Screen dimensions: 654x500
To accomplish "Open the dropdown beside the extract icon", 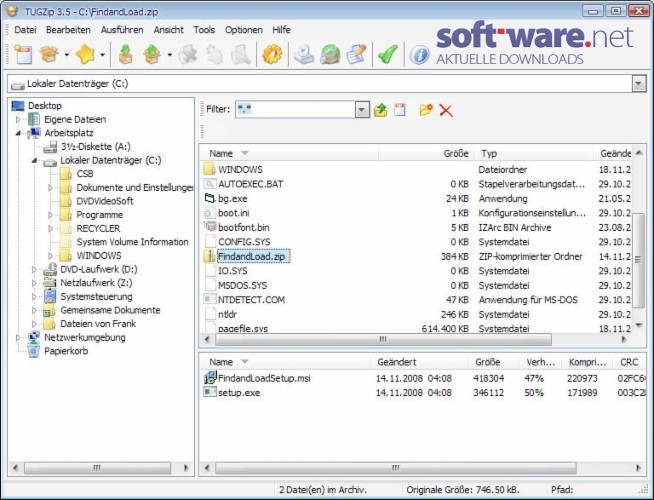I will point(169,55).
